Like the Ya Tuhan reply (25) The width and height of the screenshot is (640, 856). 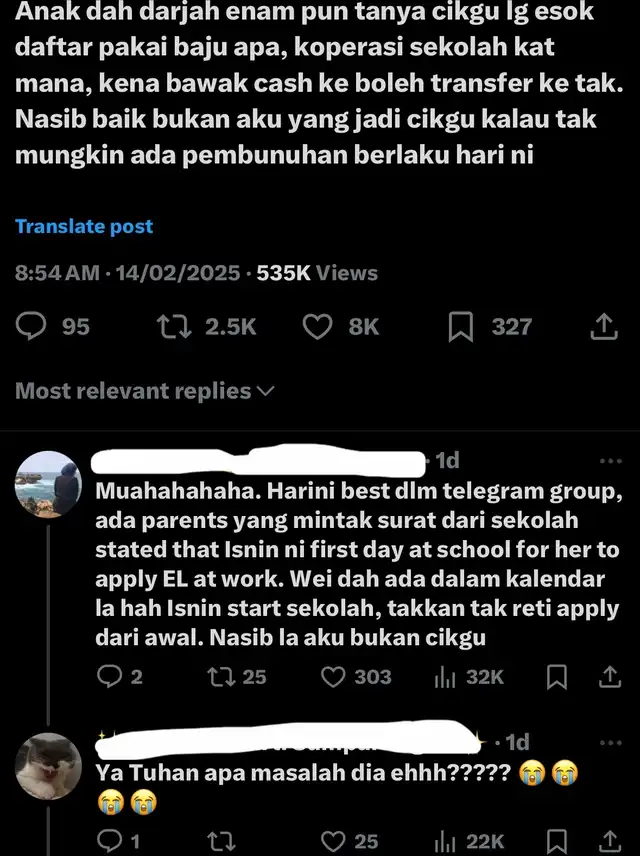coord(349,841)
